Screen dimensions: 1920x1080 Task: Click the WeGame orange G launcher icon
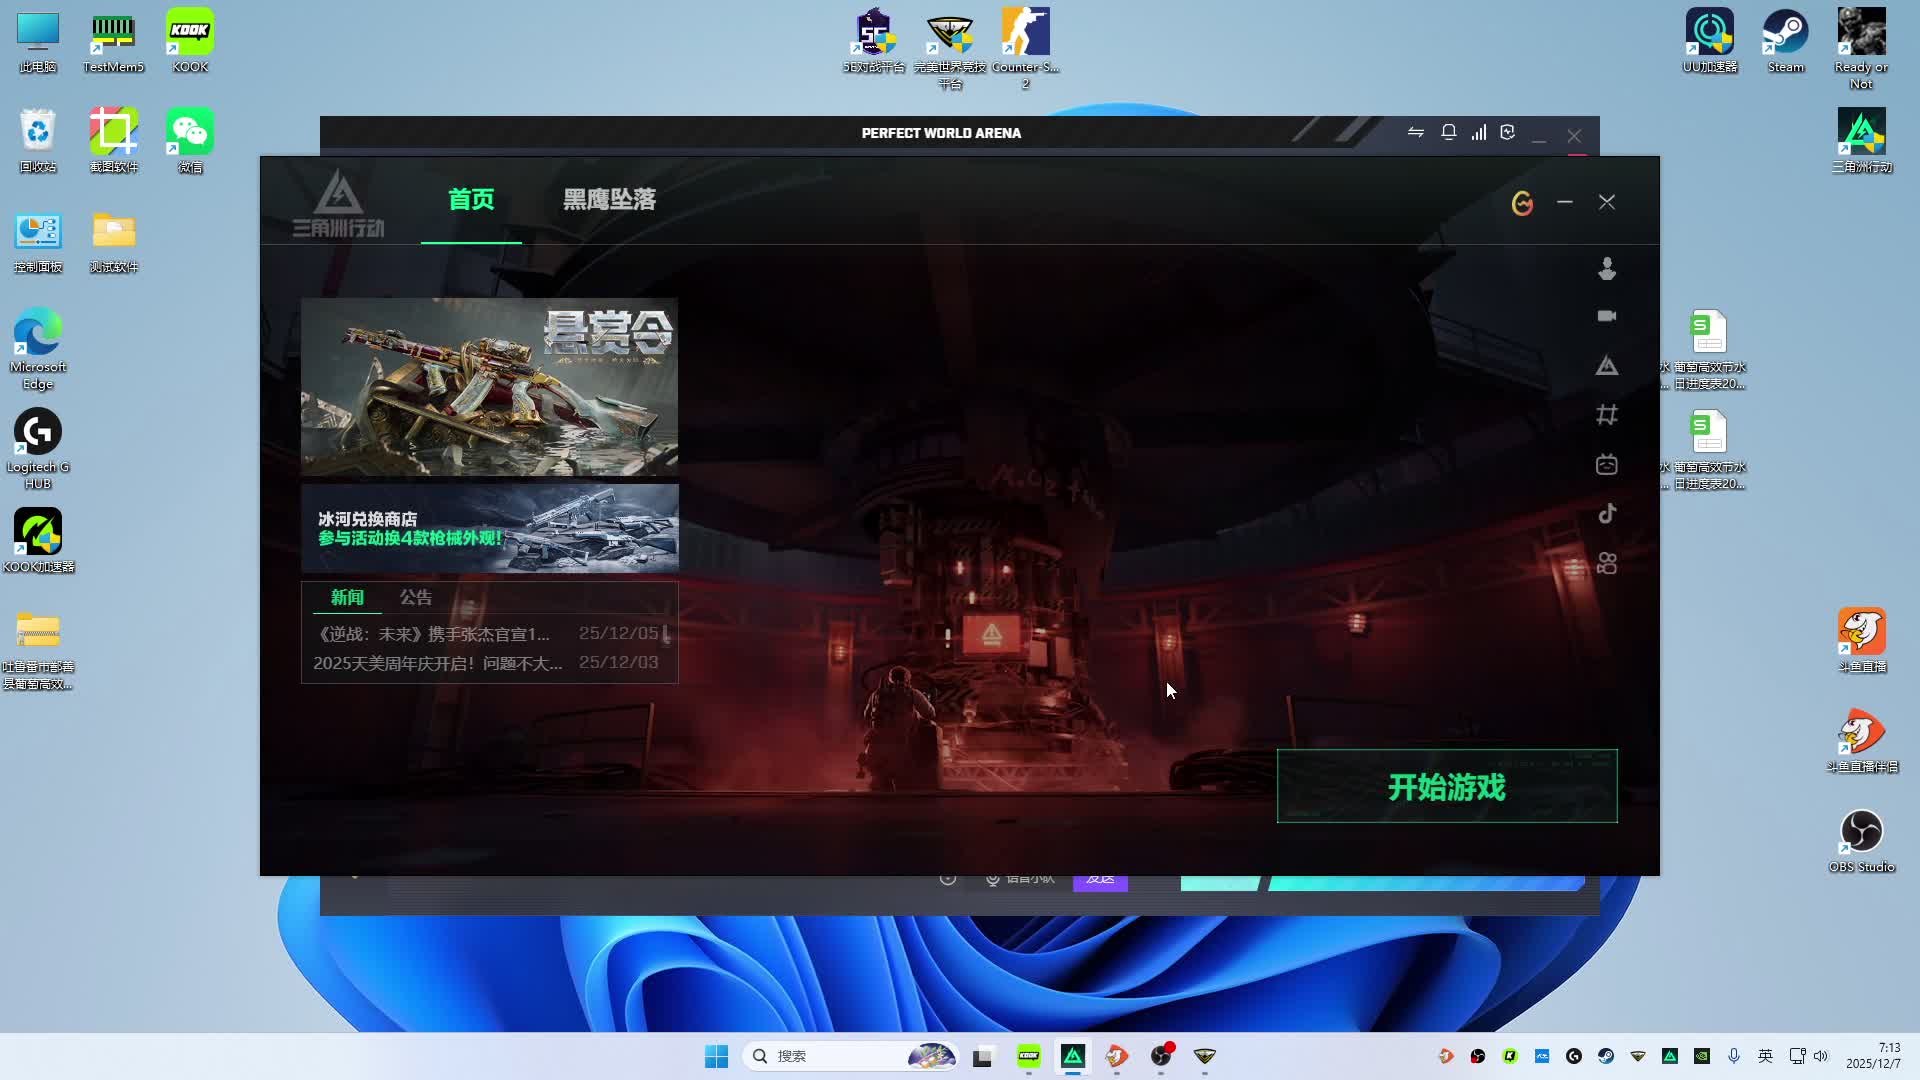[x=1522, y=203]
